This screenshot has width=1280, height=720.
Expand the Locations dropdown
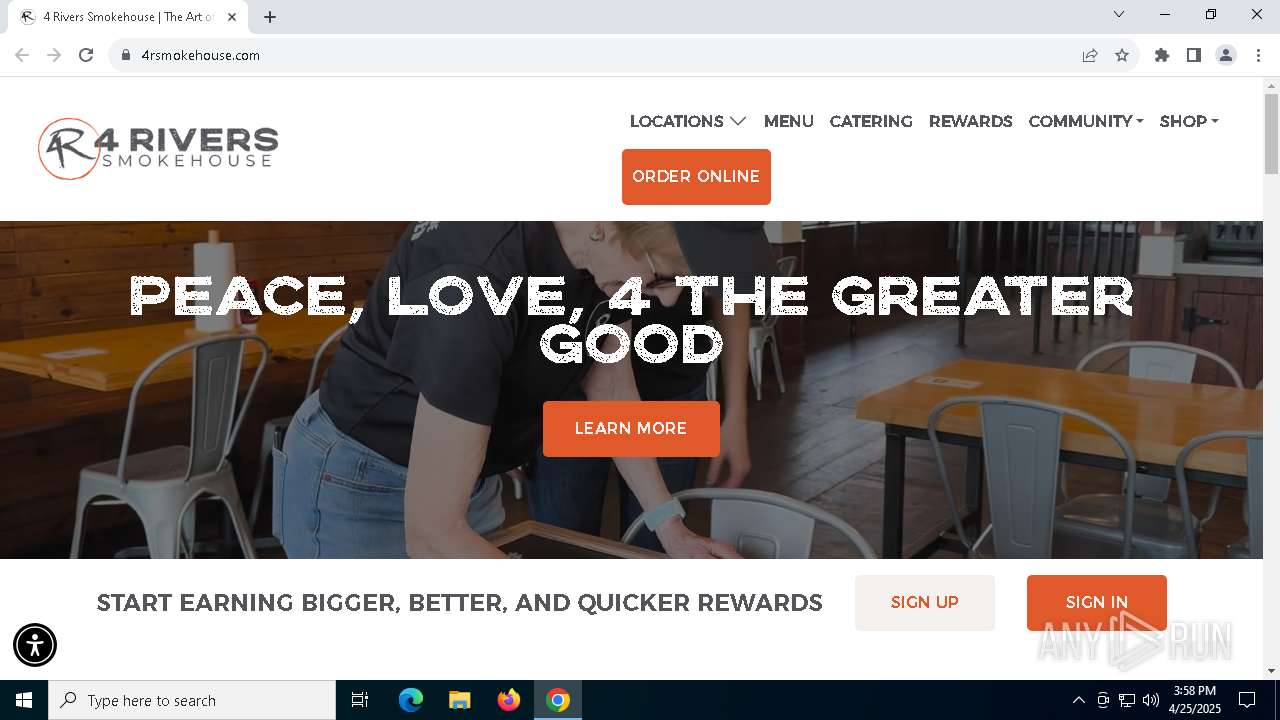tap(688, 121)
